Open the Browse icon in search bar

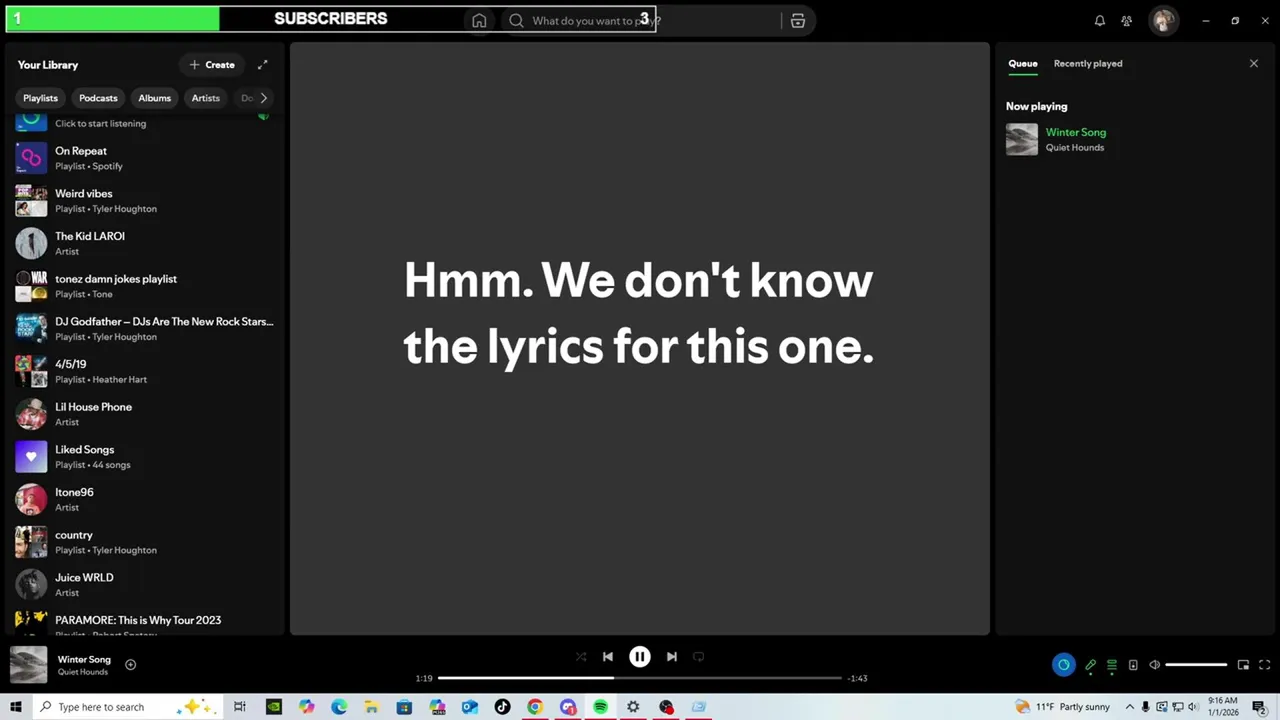(x=797, y=21)
